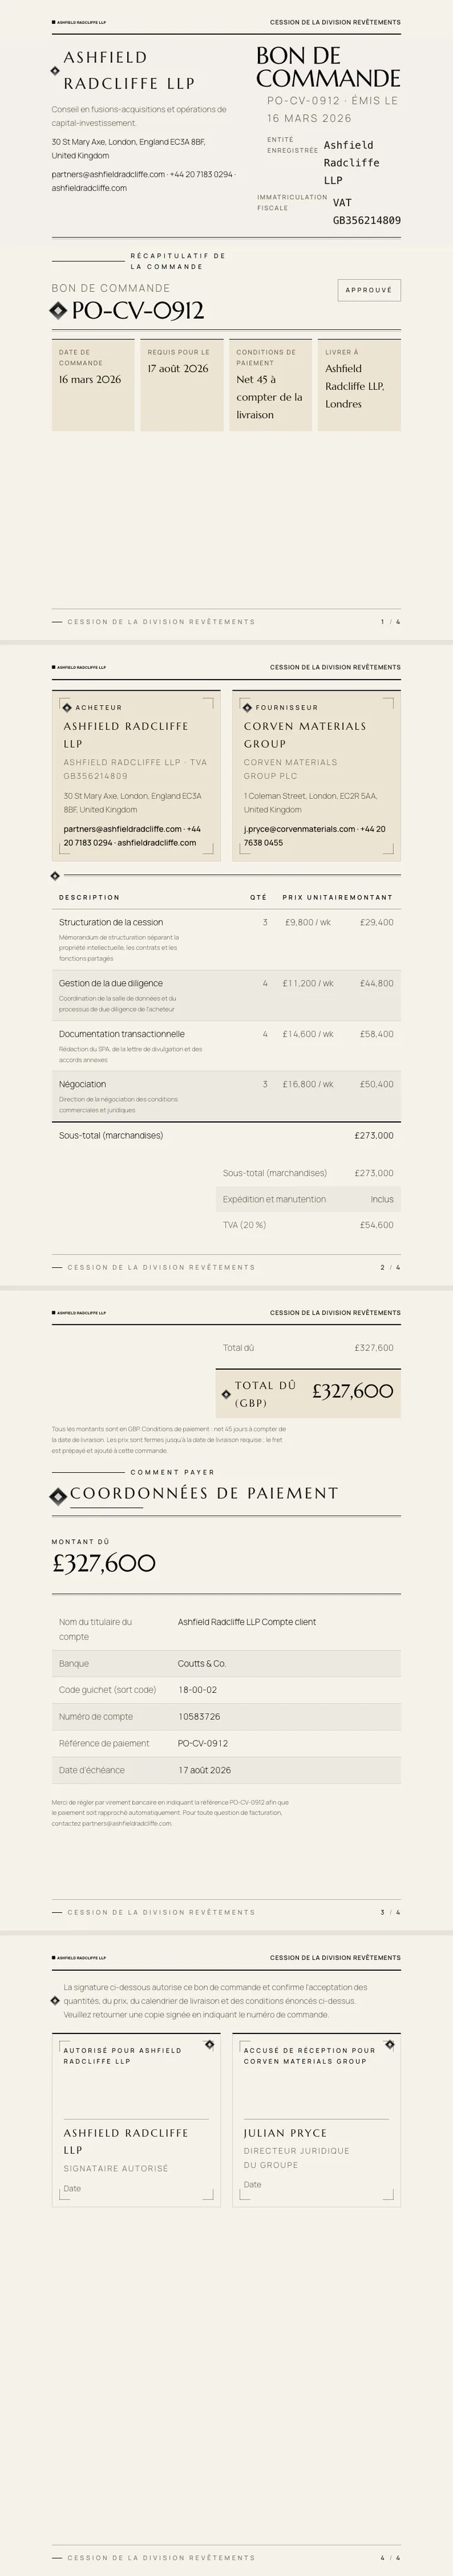Select the Livrer à card
Viewport: 453px width, 2576px height.
click(359, 385)
